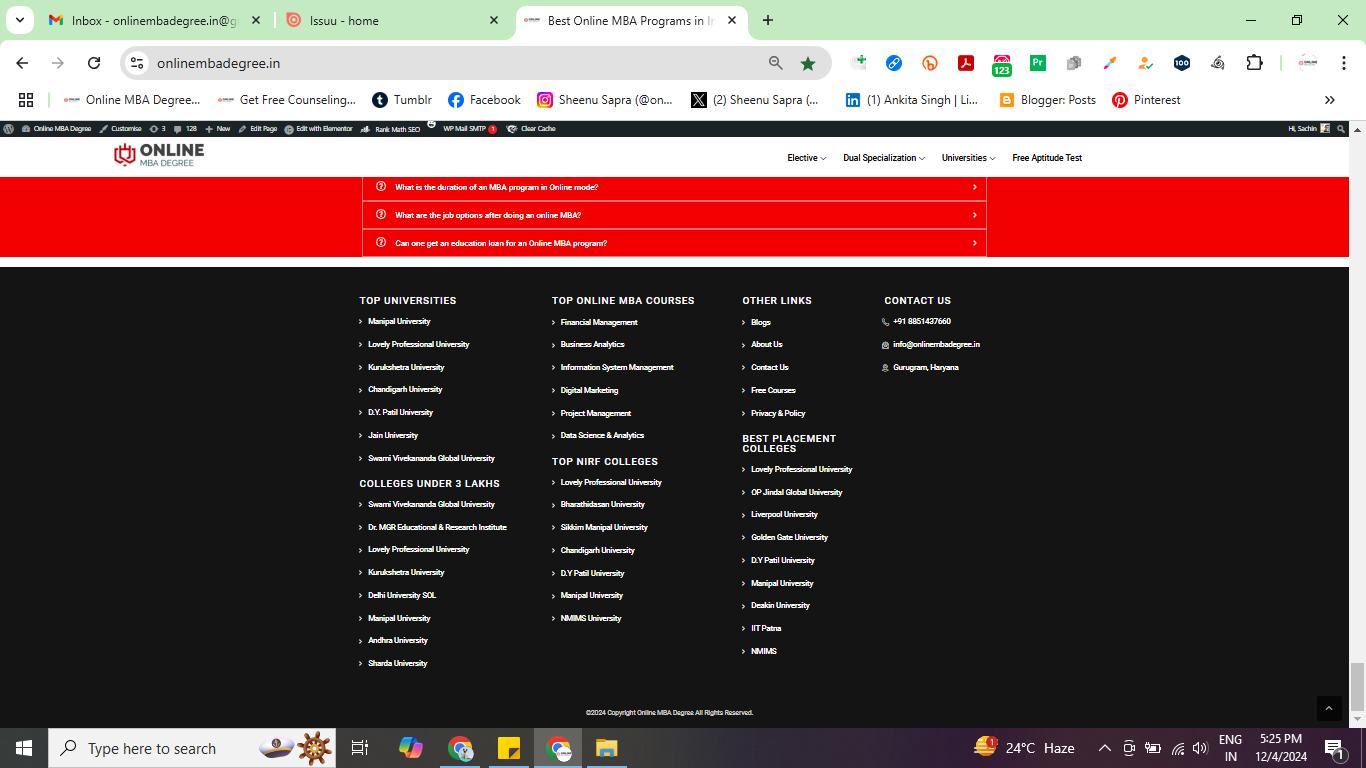Viewport: 1366px width, 768px height.
Task: Click the scroll-to-top arrow button
Action: click(x=1328, y=708)
